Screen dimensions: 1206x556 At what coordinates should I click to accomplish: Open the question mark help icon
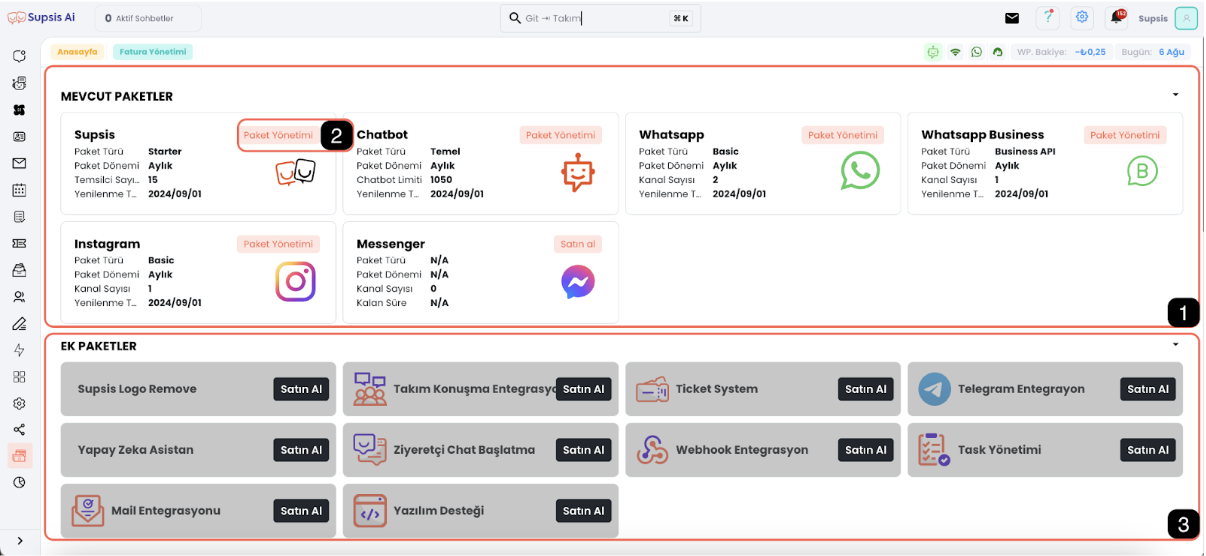pos(1047,18)
